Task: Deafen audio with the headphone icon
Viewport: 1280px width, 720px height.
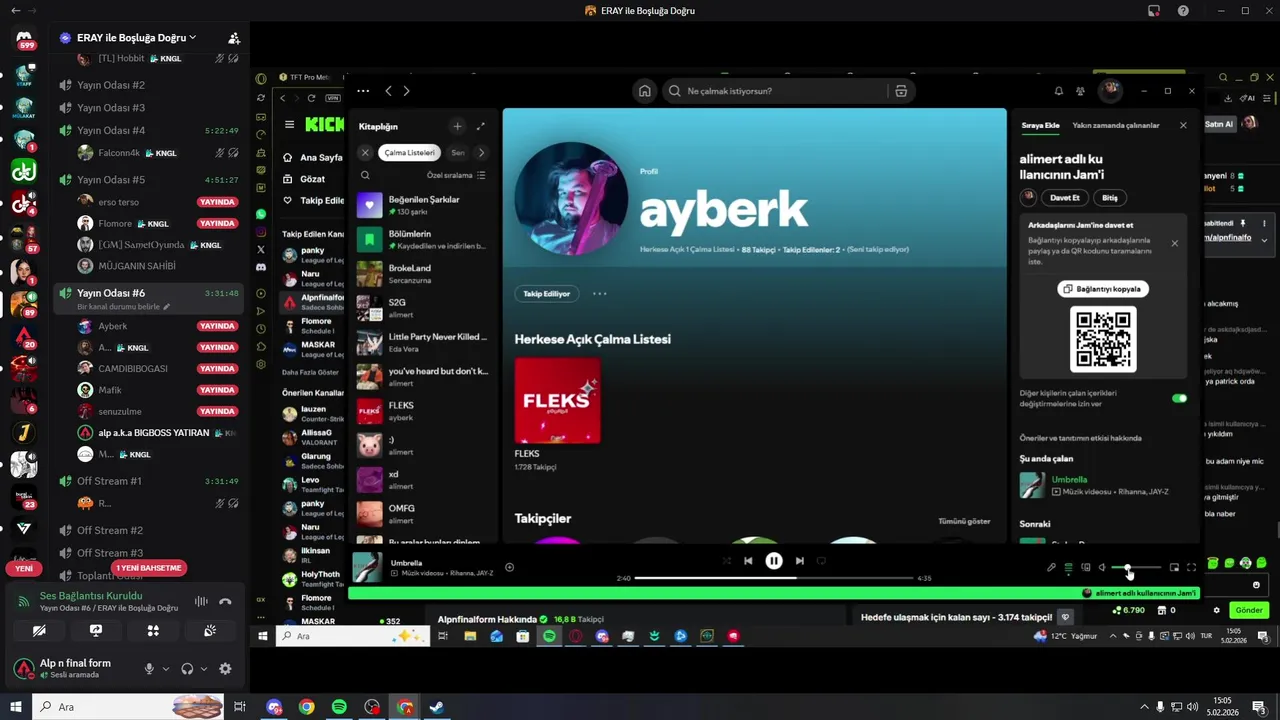Action: click(x=187, y=669)
